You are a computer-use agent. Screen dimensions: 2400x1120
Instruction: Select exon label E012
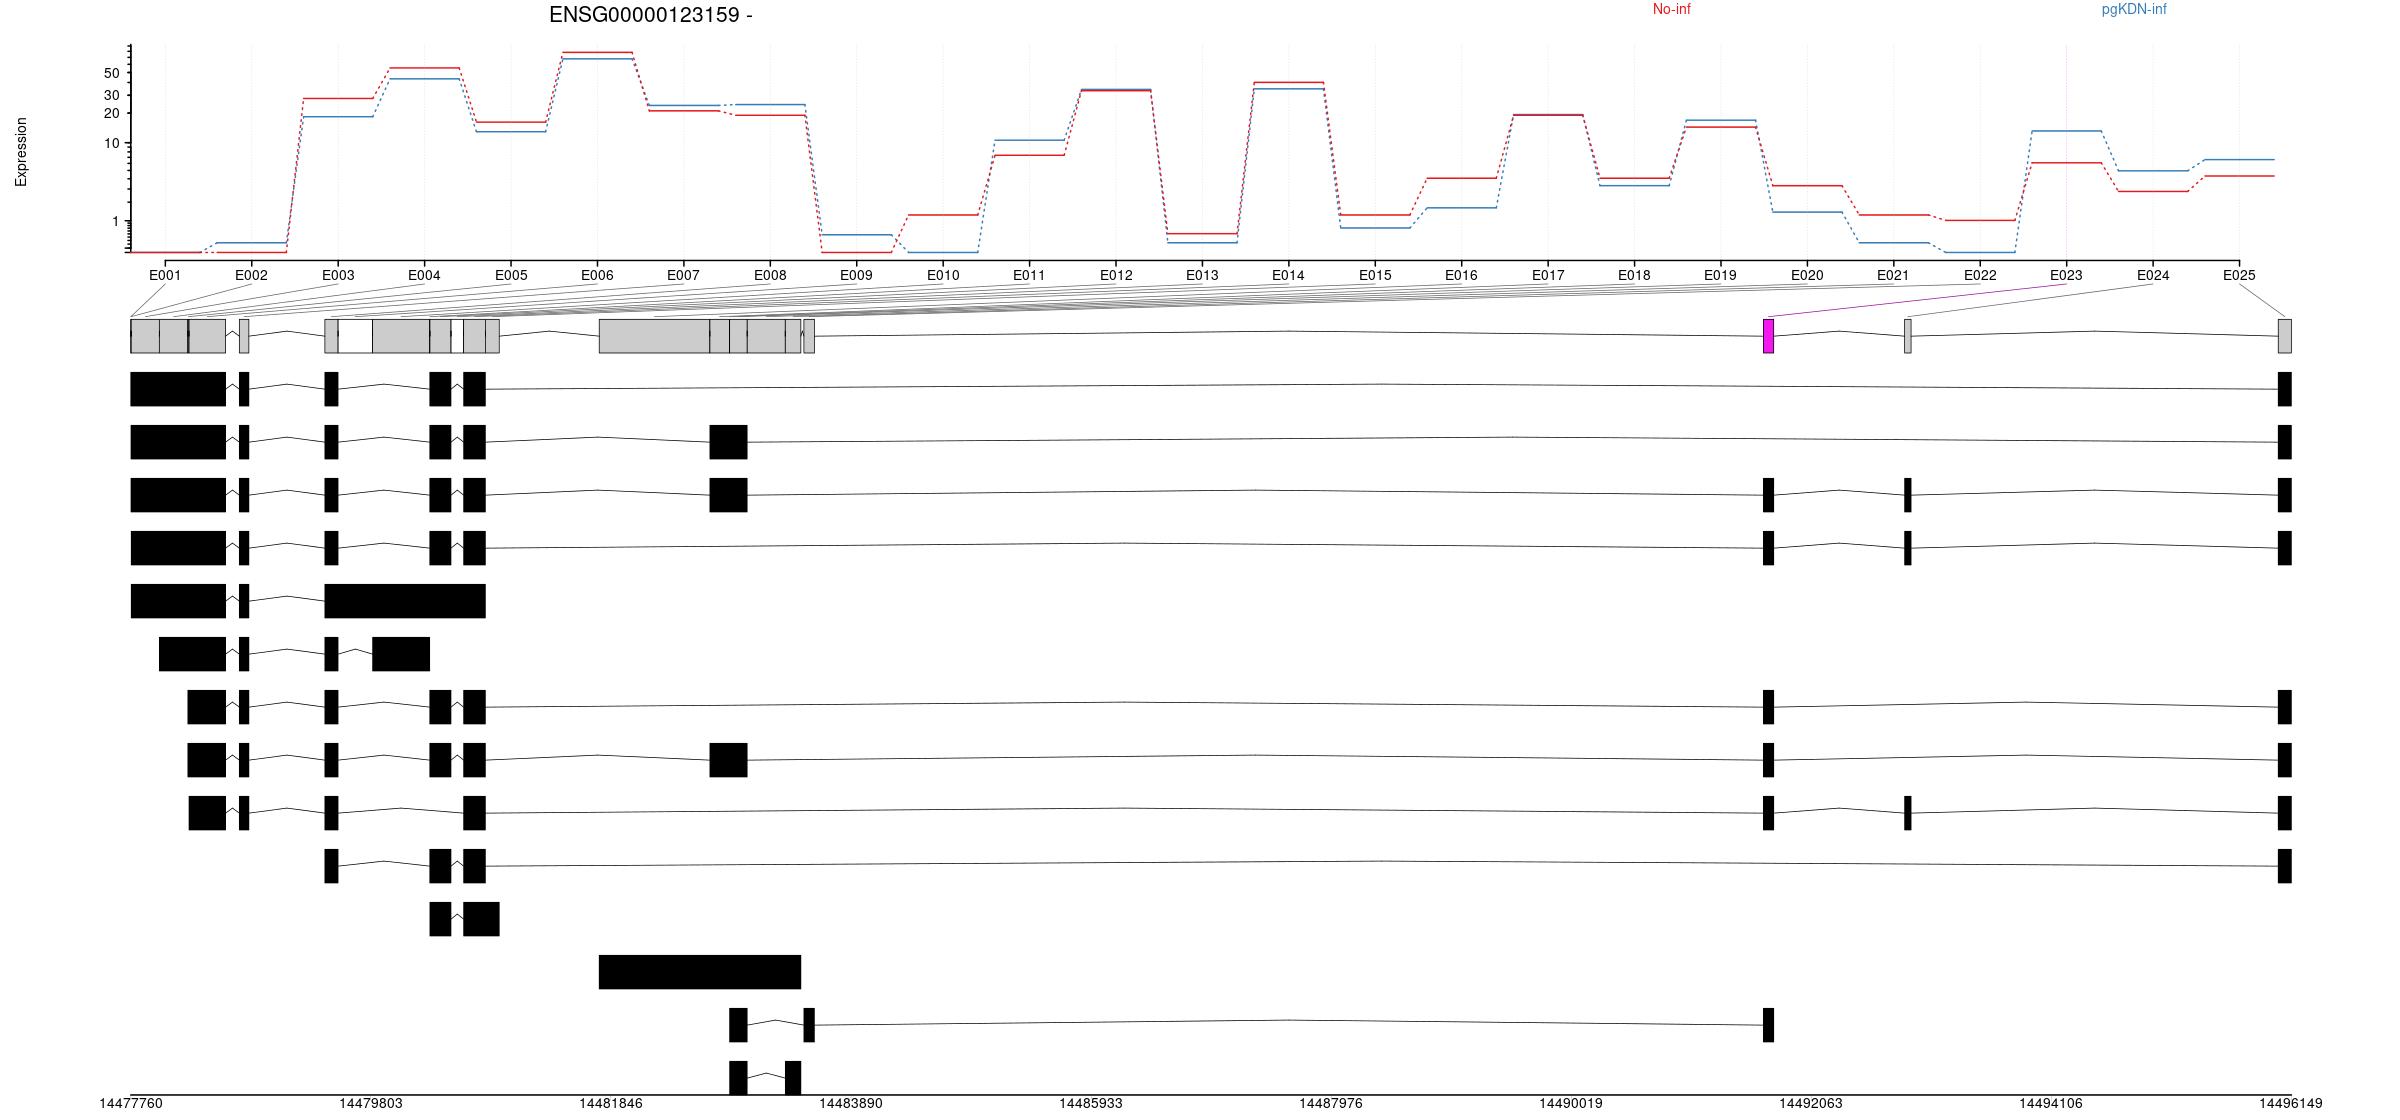pyautogui.click(x=1116, y=275)
